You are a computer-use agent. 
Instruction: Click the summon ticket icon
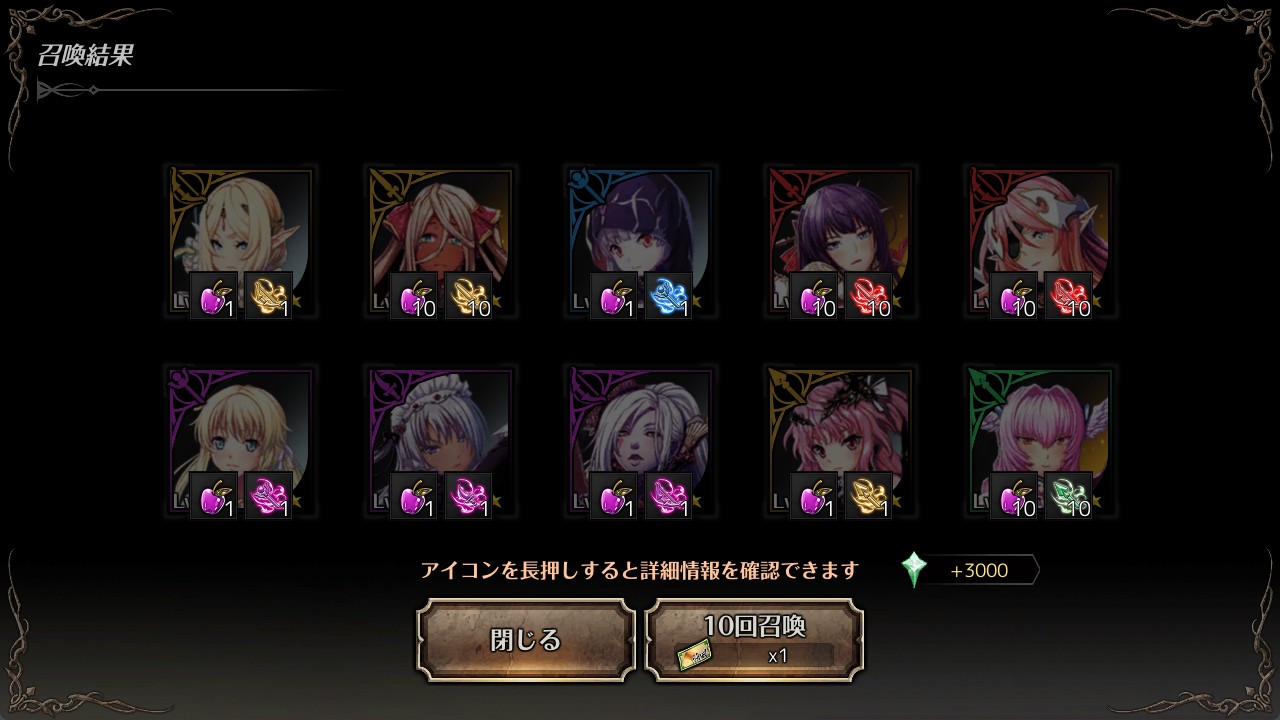pos(694,655)
